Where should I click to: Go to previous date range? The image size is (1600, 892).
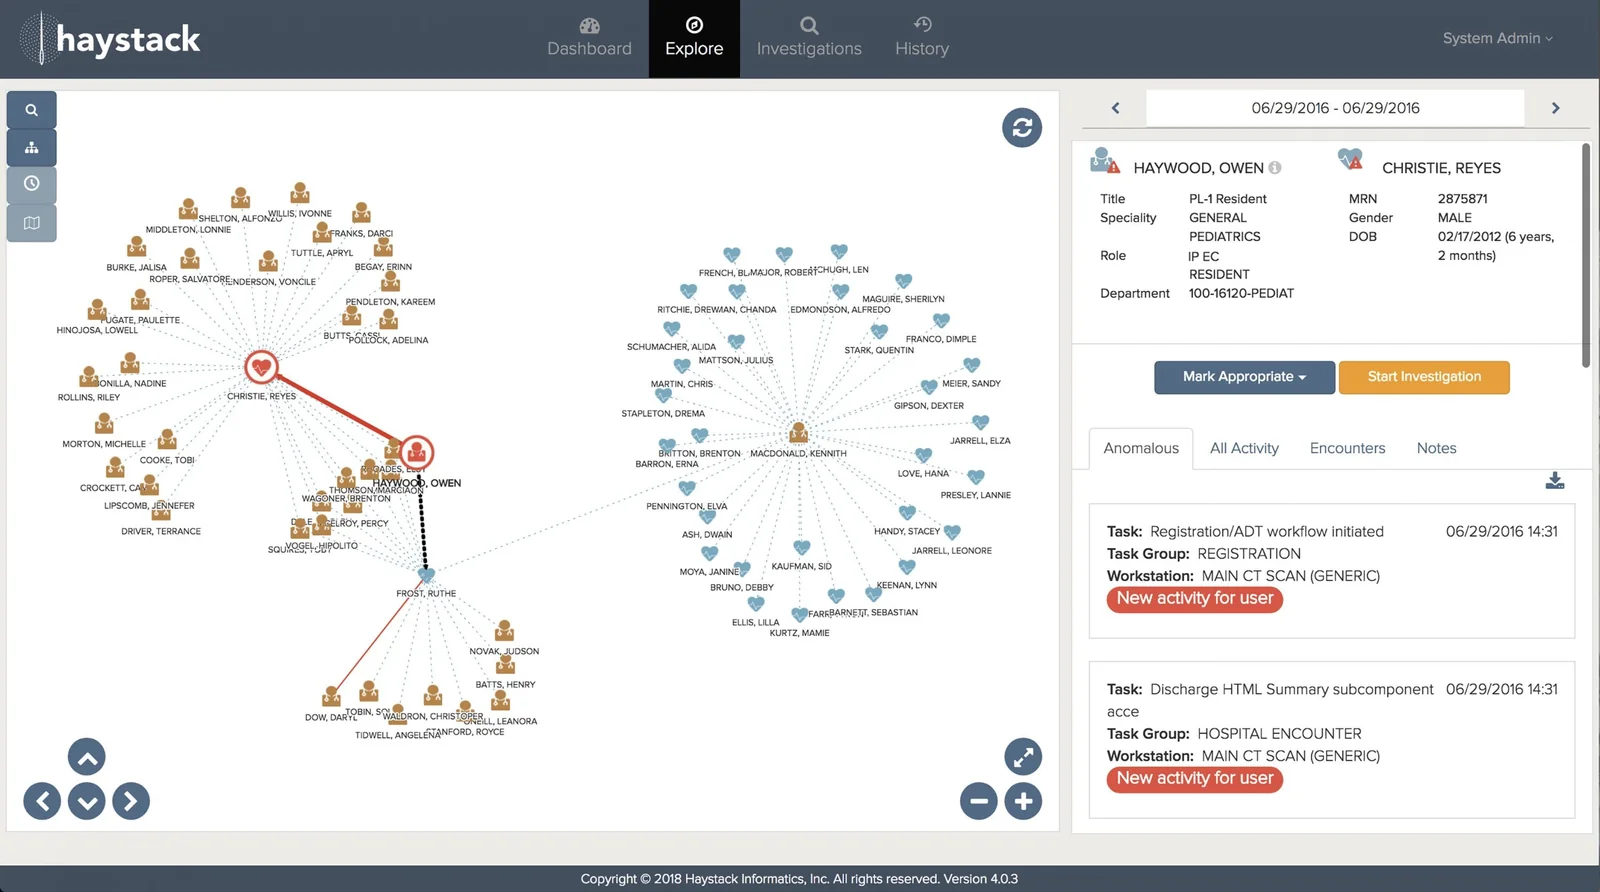(1116, 108)
